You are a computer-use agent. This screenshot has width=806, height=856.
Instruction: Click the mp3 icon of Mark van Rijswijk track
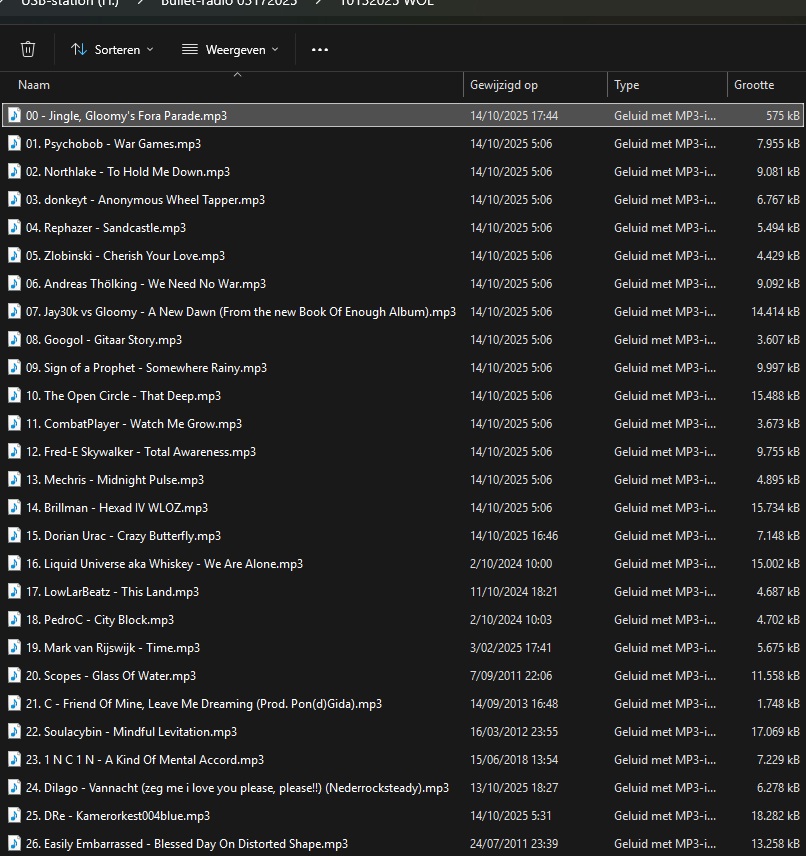coord(14,648)
